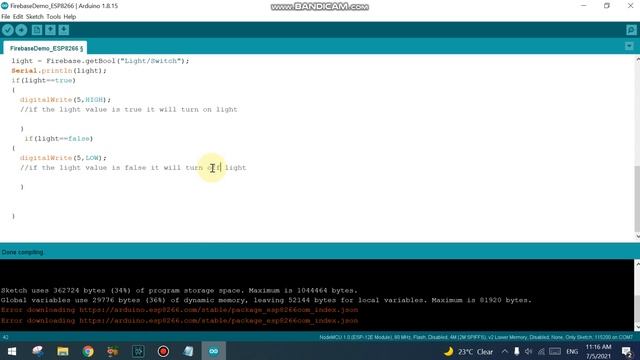Open the Edit menu
640x360 pixels.
18,17
